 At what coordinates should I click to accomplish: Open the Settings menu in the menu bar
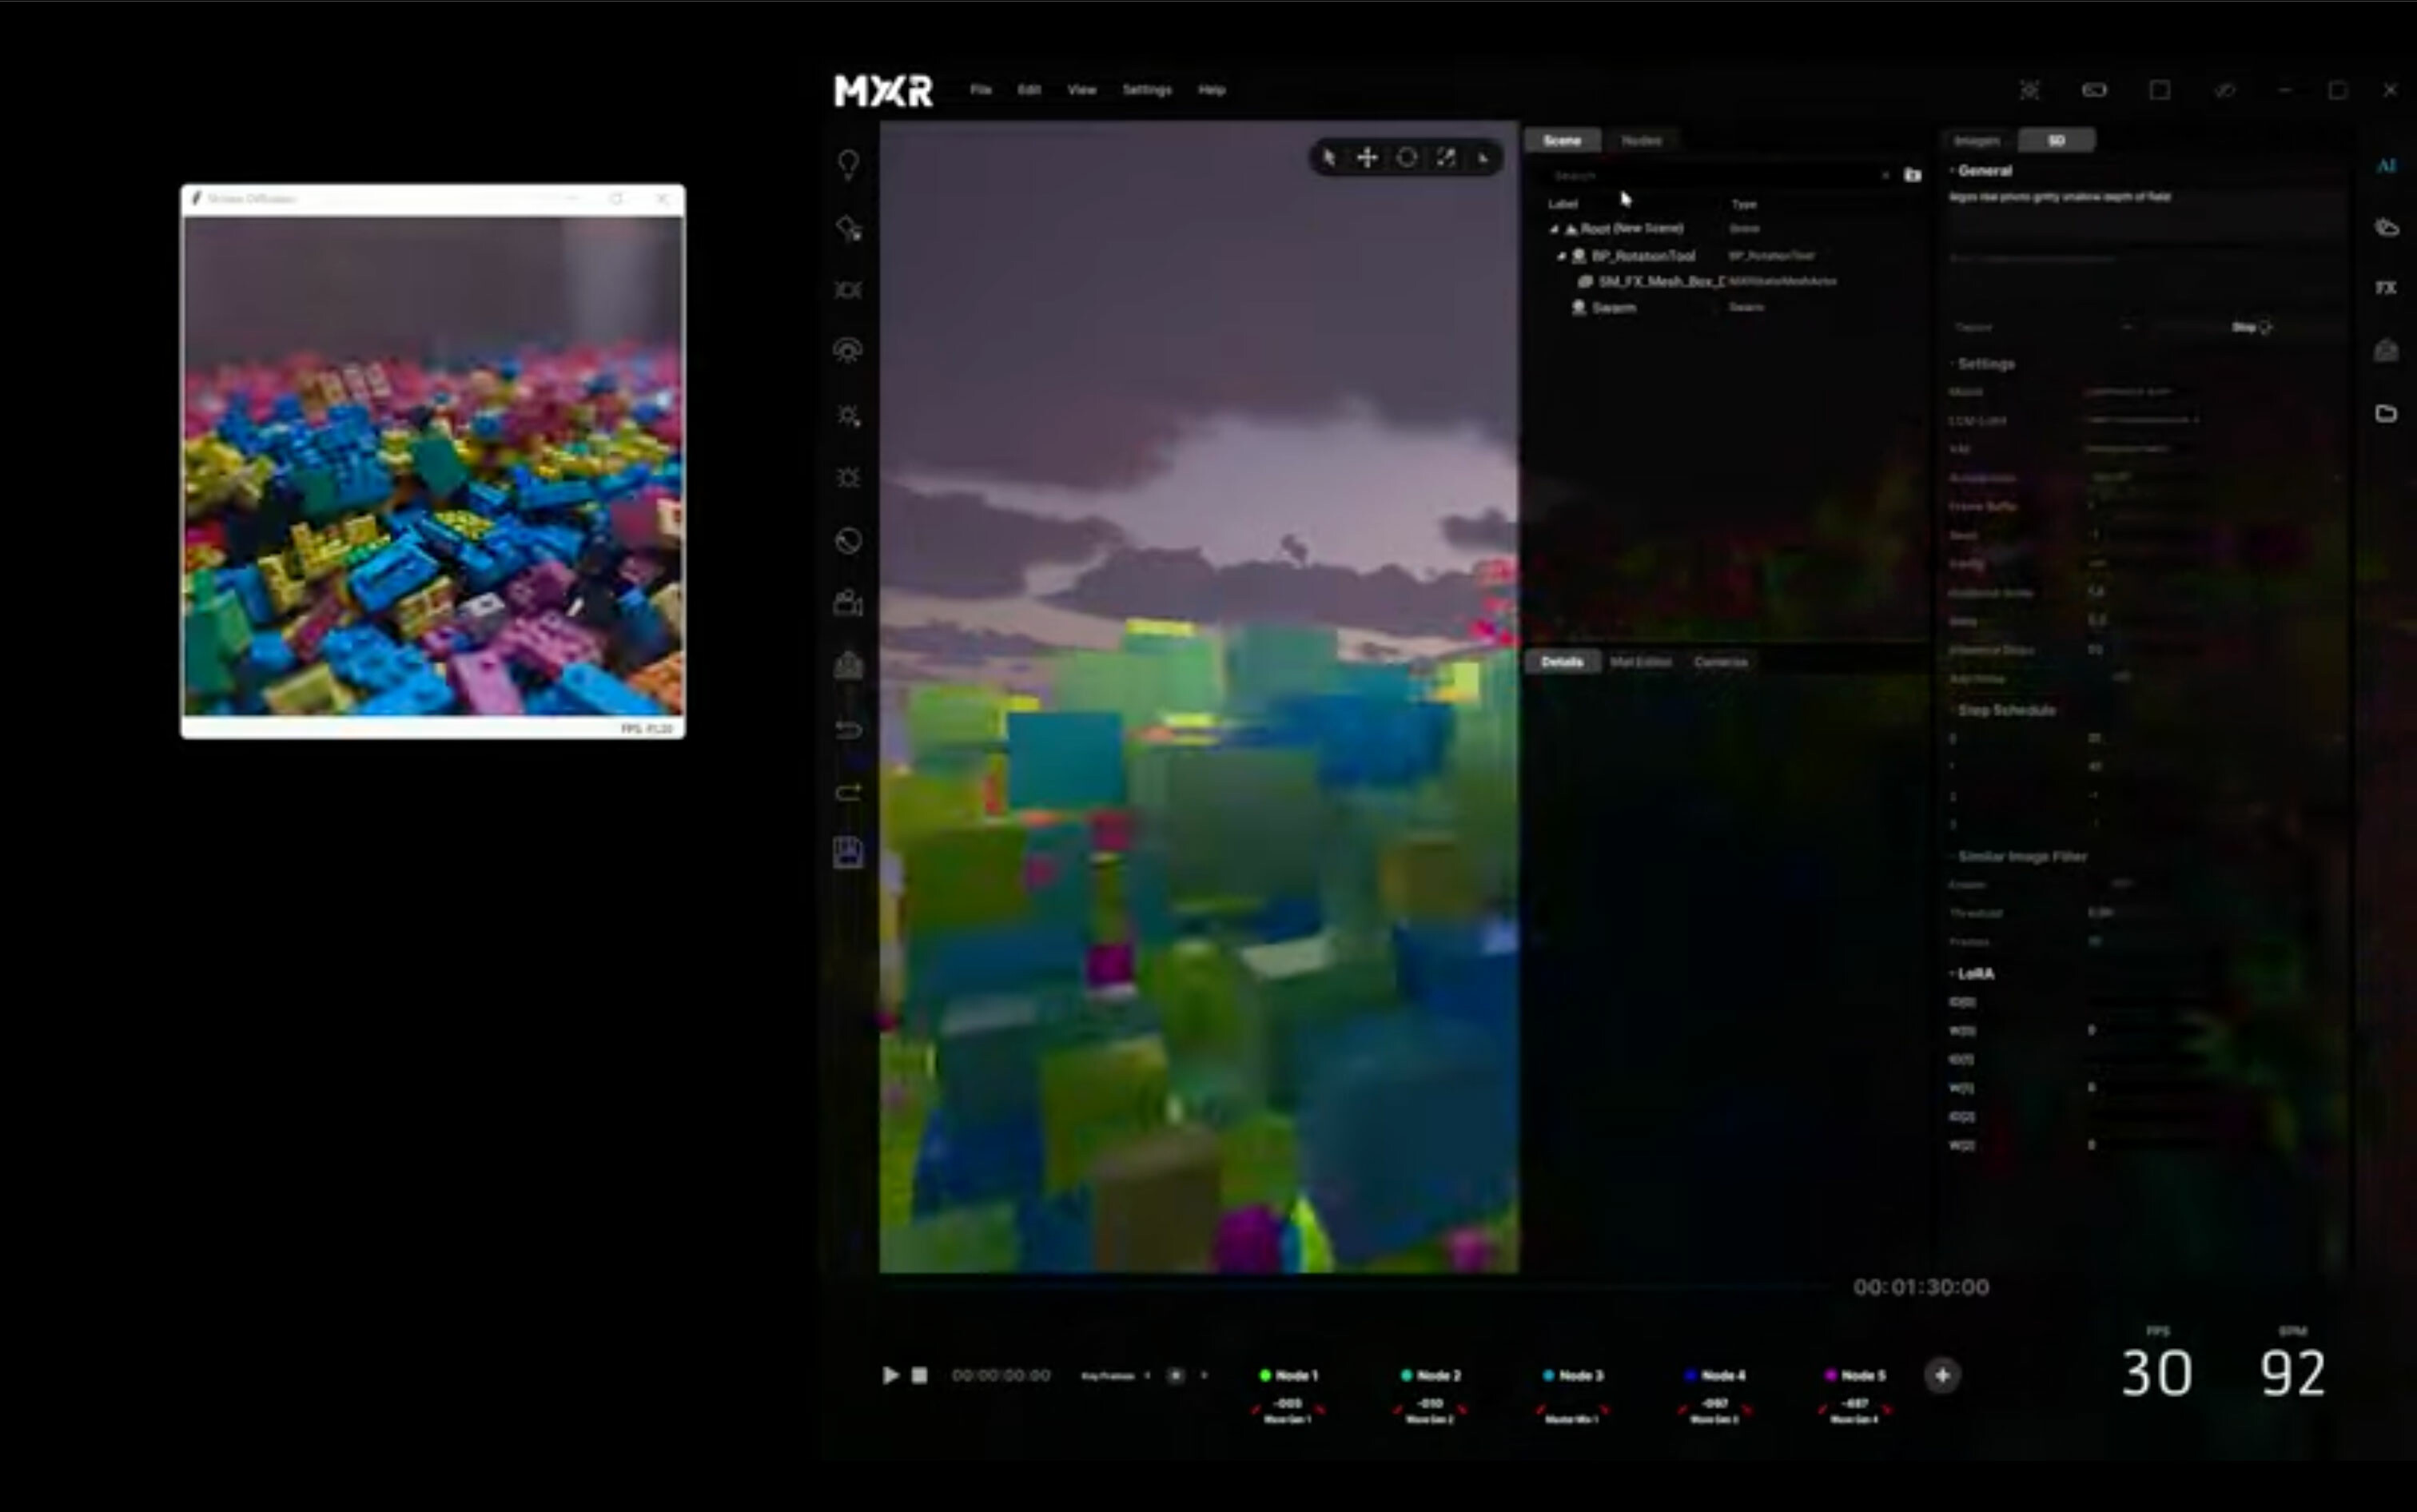click(x=1147, y=90)
